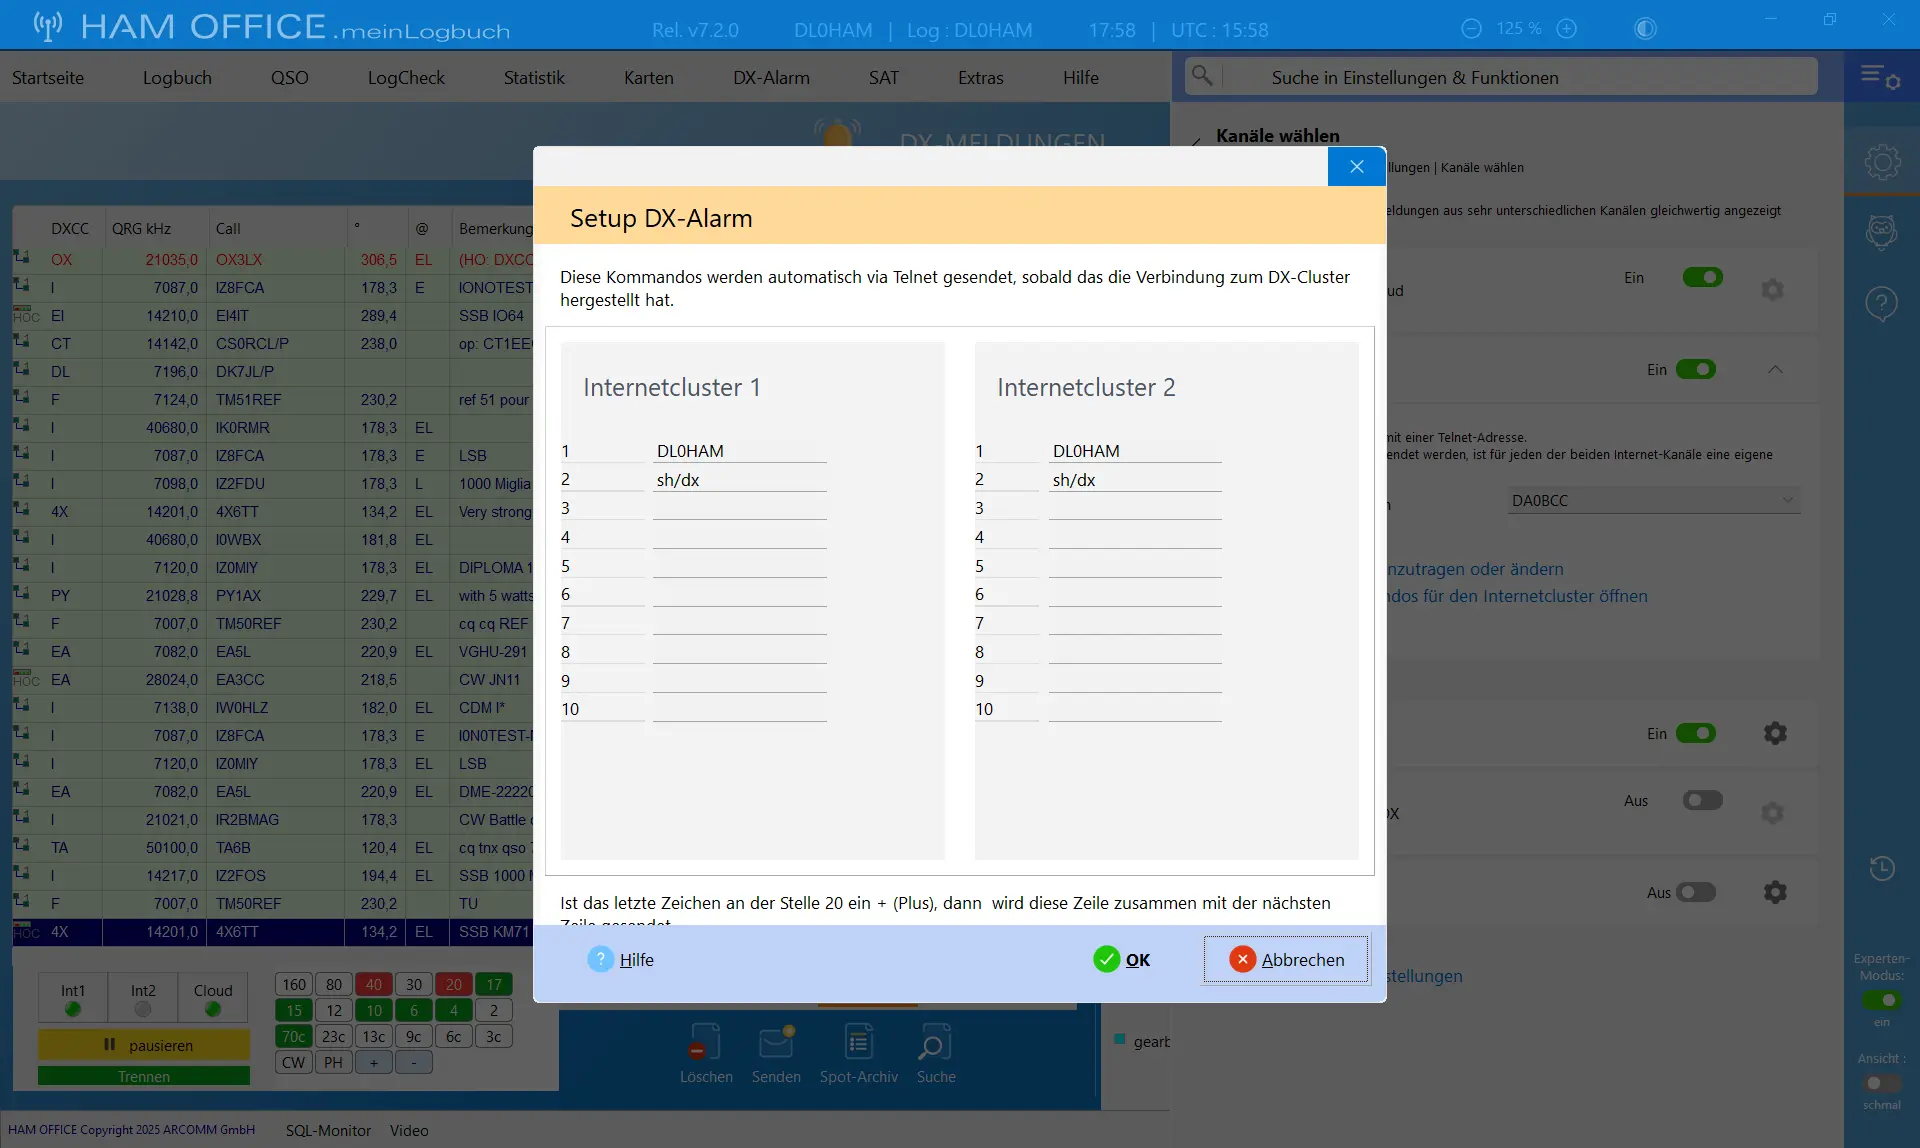Confirm with the OK button

1122,960
